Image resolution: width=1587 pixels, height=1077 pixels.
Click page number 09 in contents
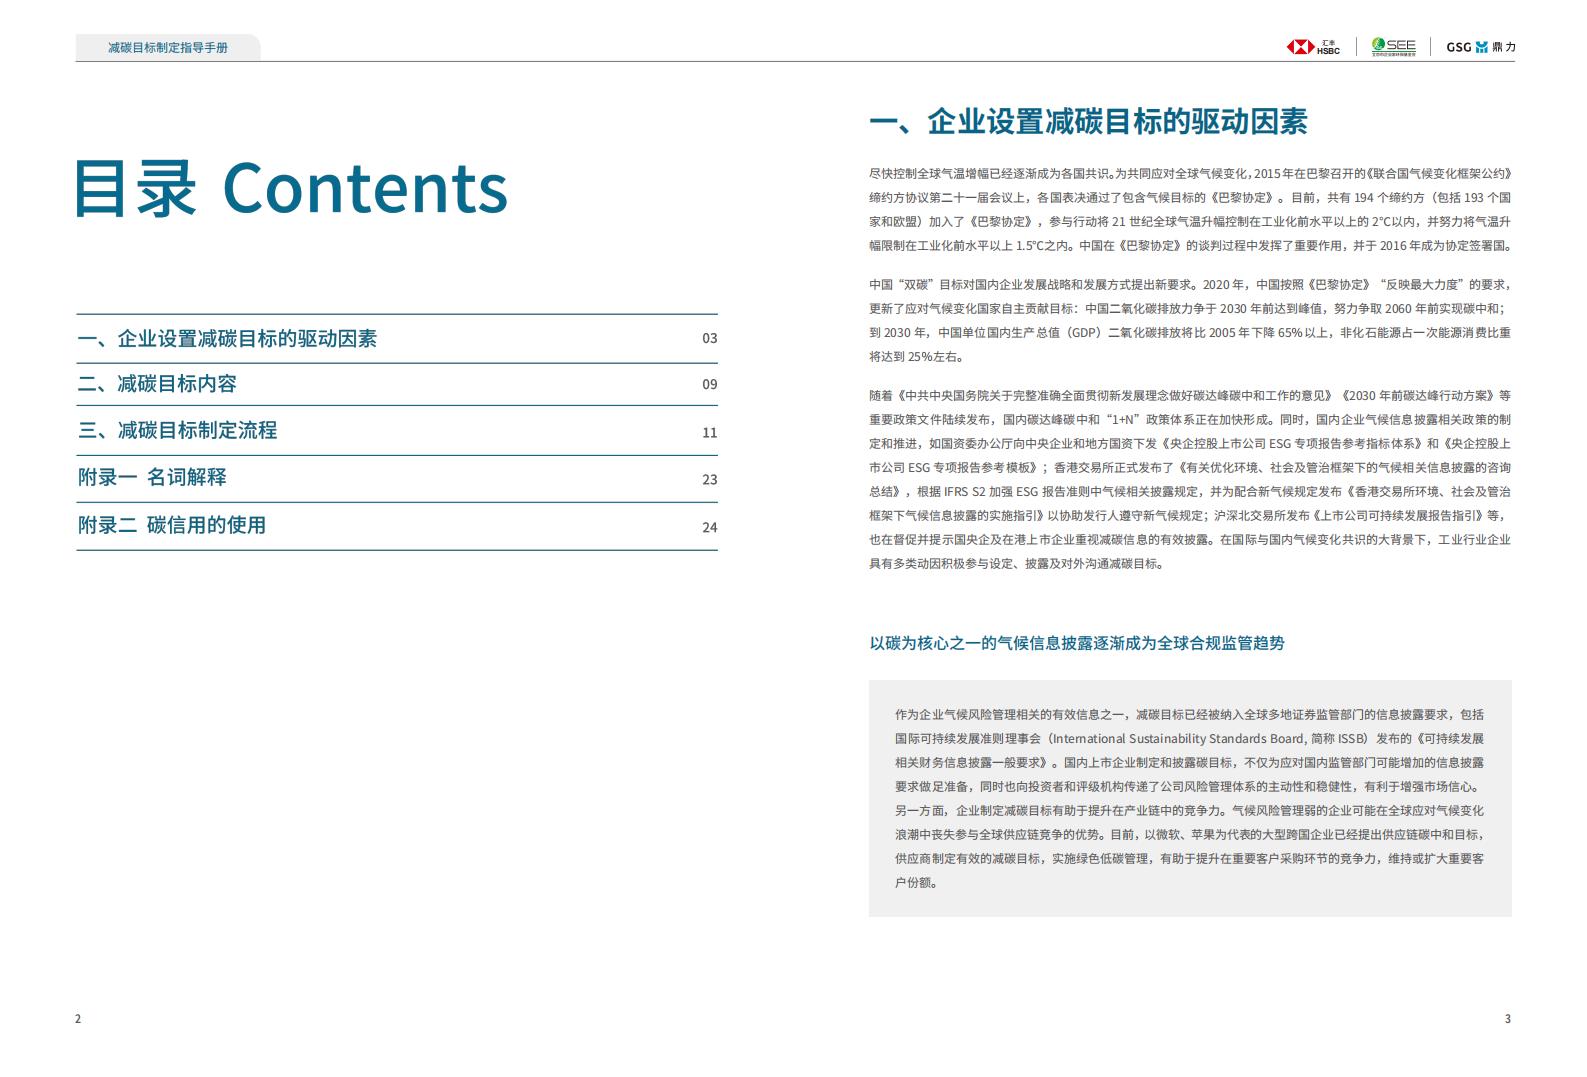(x=709, y=384)
